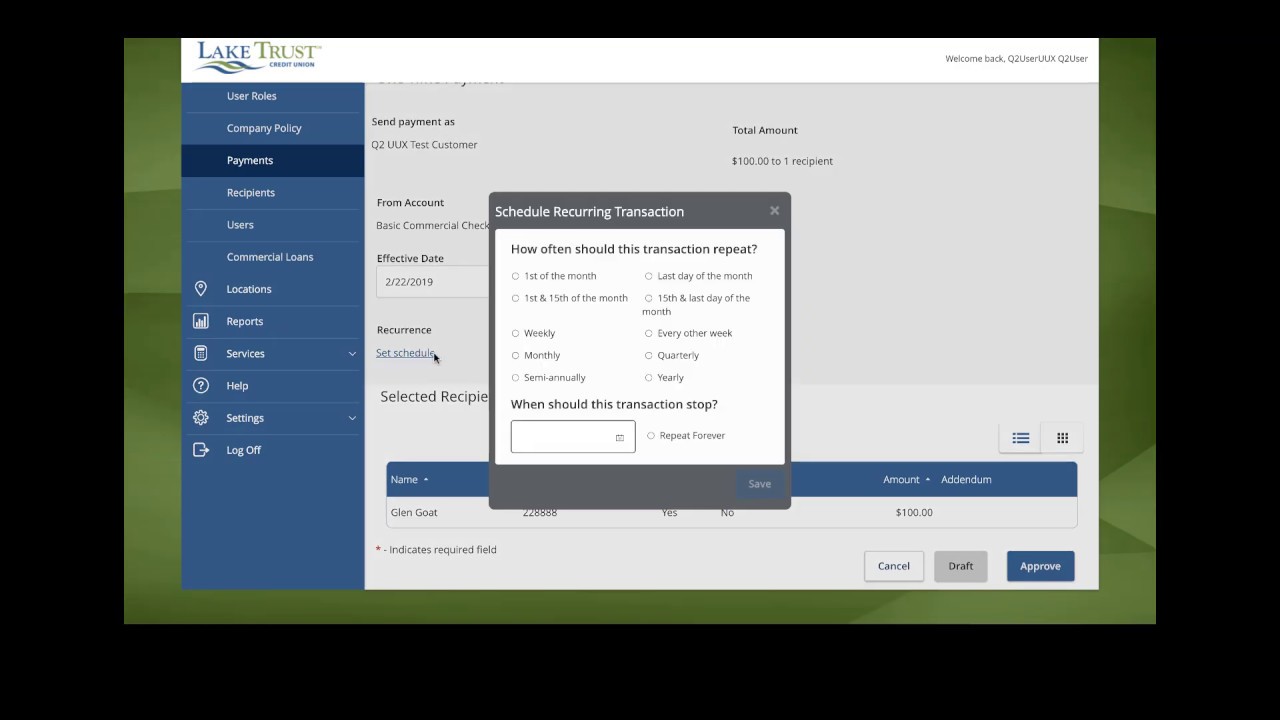Click the $100.00 amount cell

coord(914,512)
